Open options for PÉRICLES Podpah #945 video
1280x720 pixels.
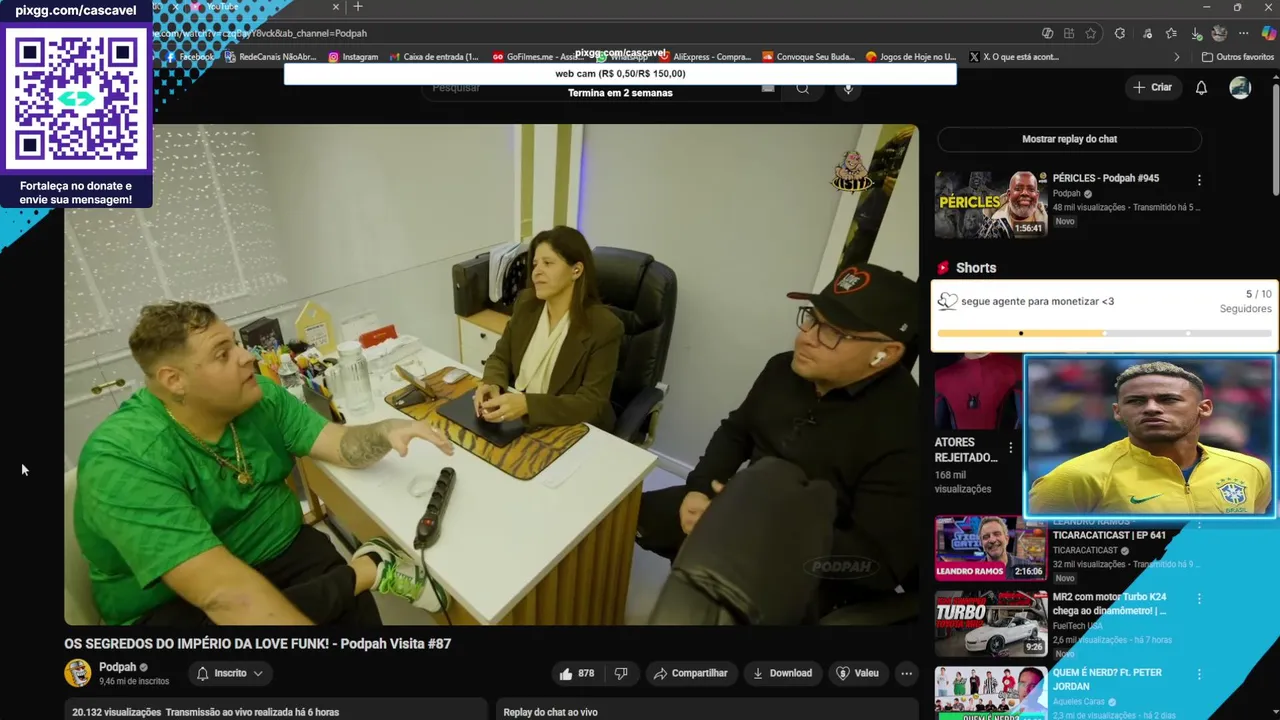point(1199,181)
